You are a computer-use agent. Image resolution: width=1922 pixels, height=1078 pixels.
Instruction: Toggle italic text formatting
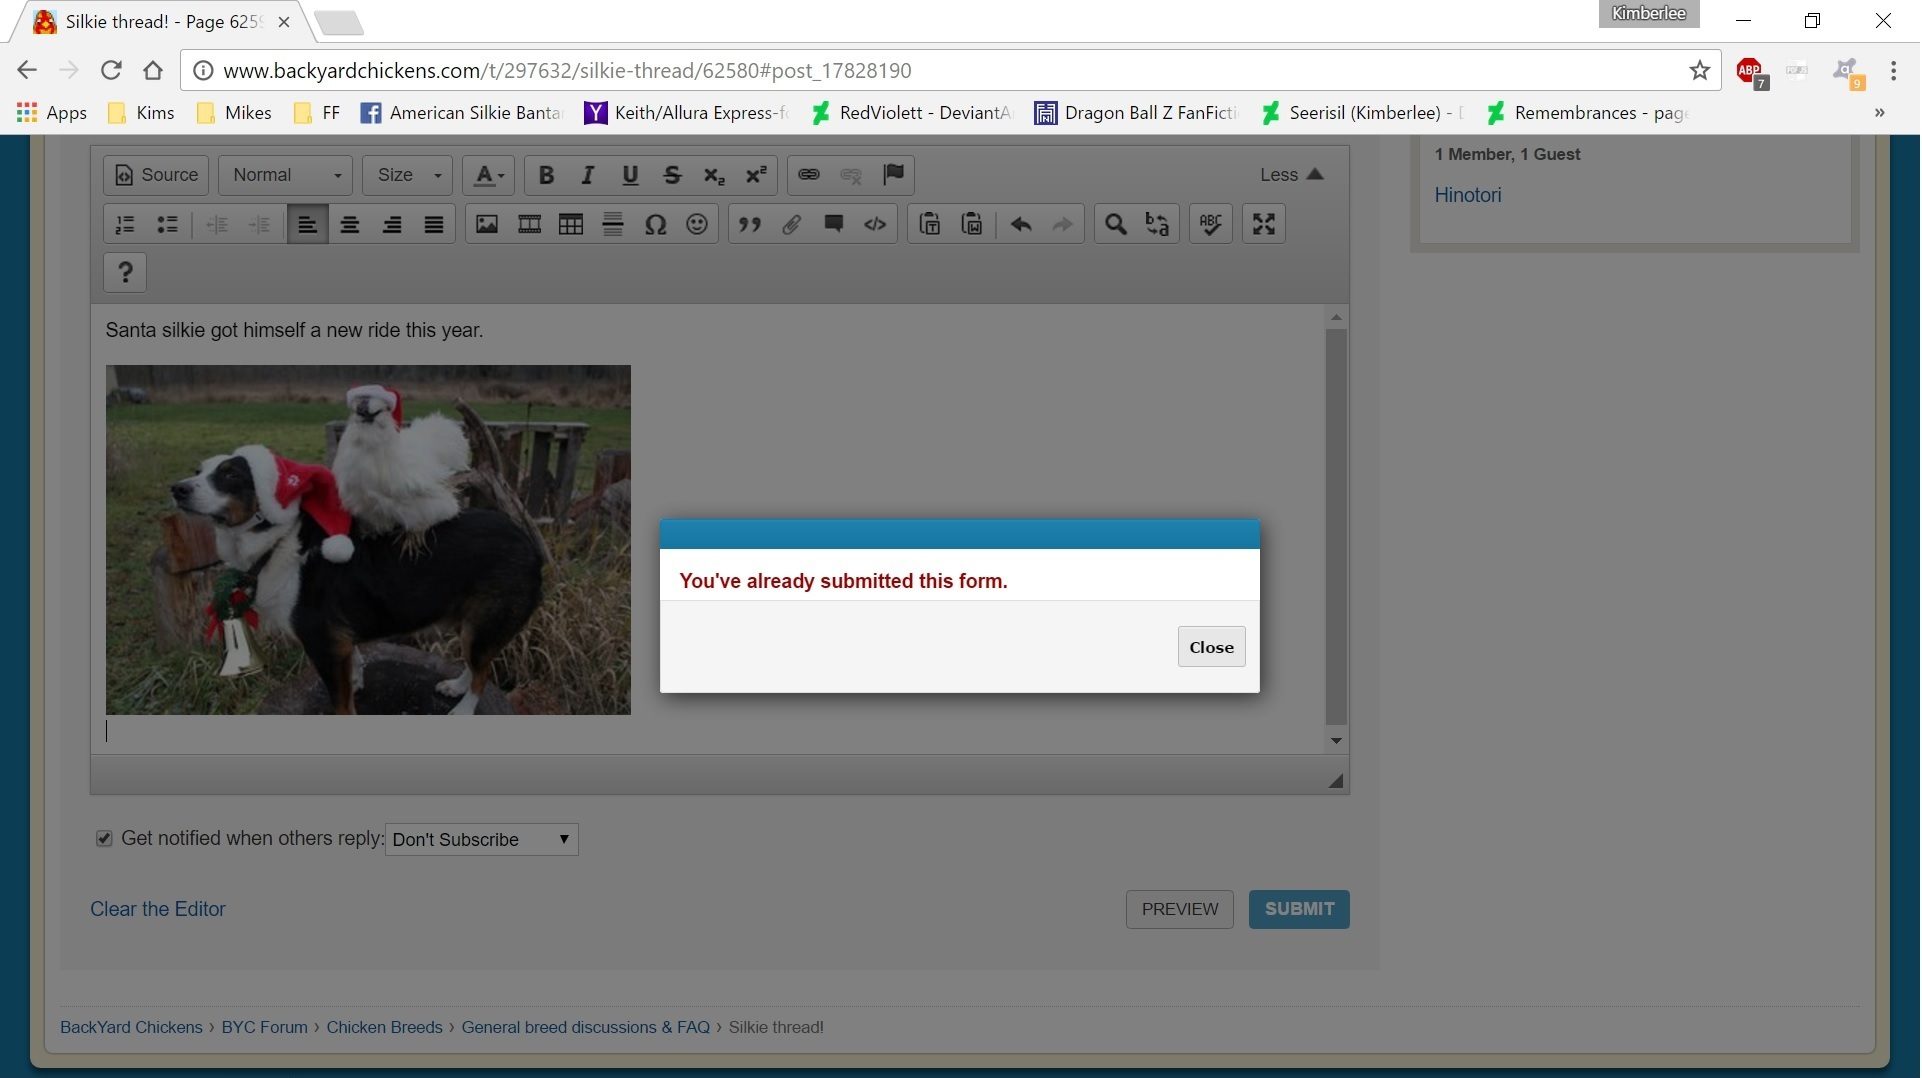[588, 175]
